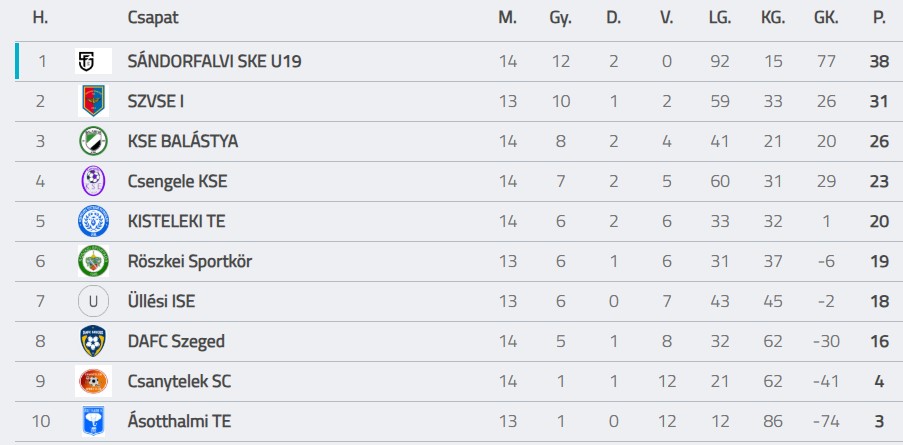Select the KSE BALÁSTYA team name

183,141
